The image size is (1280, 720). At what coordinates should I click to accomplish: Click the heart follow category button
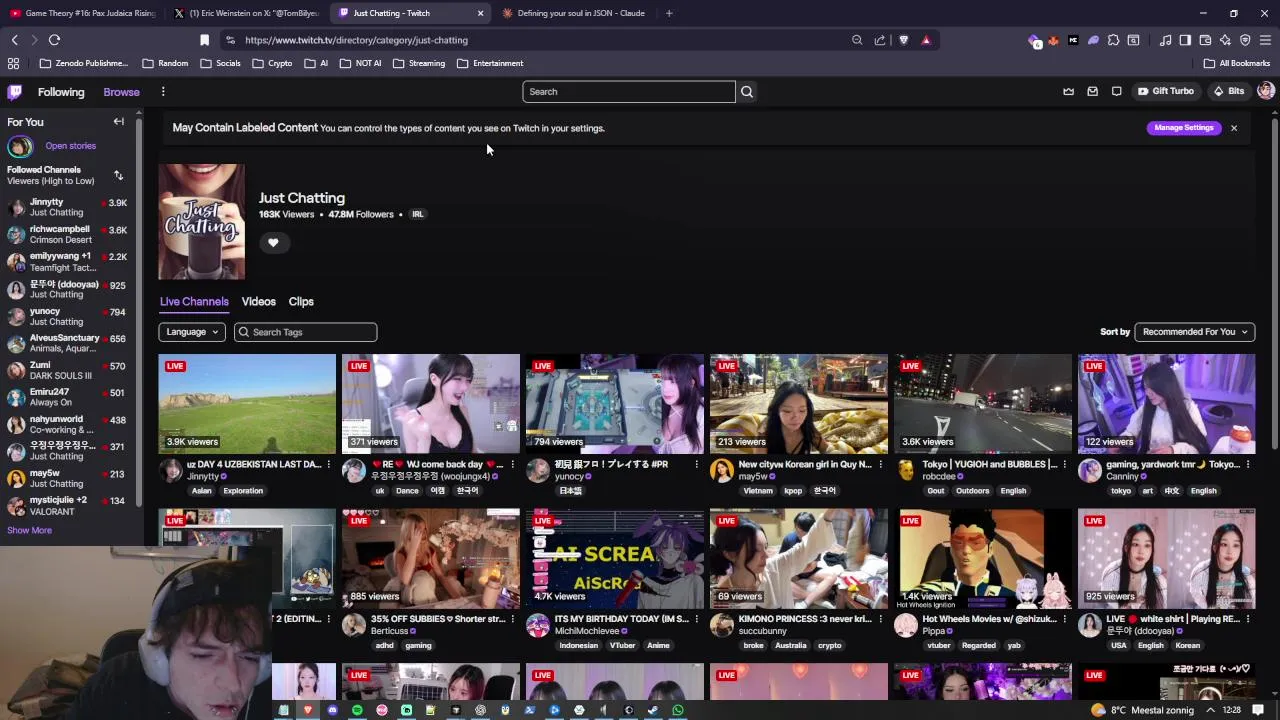point(273,242)
